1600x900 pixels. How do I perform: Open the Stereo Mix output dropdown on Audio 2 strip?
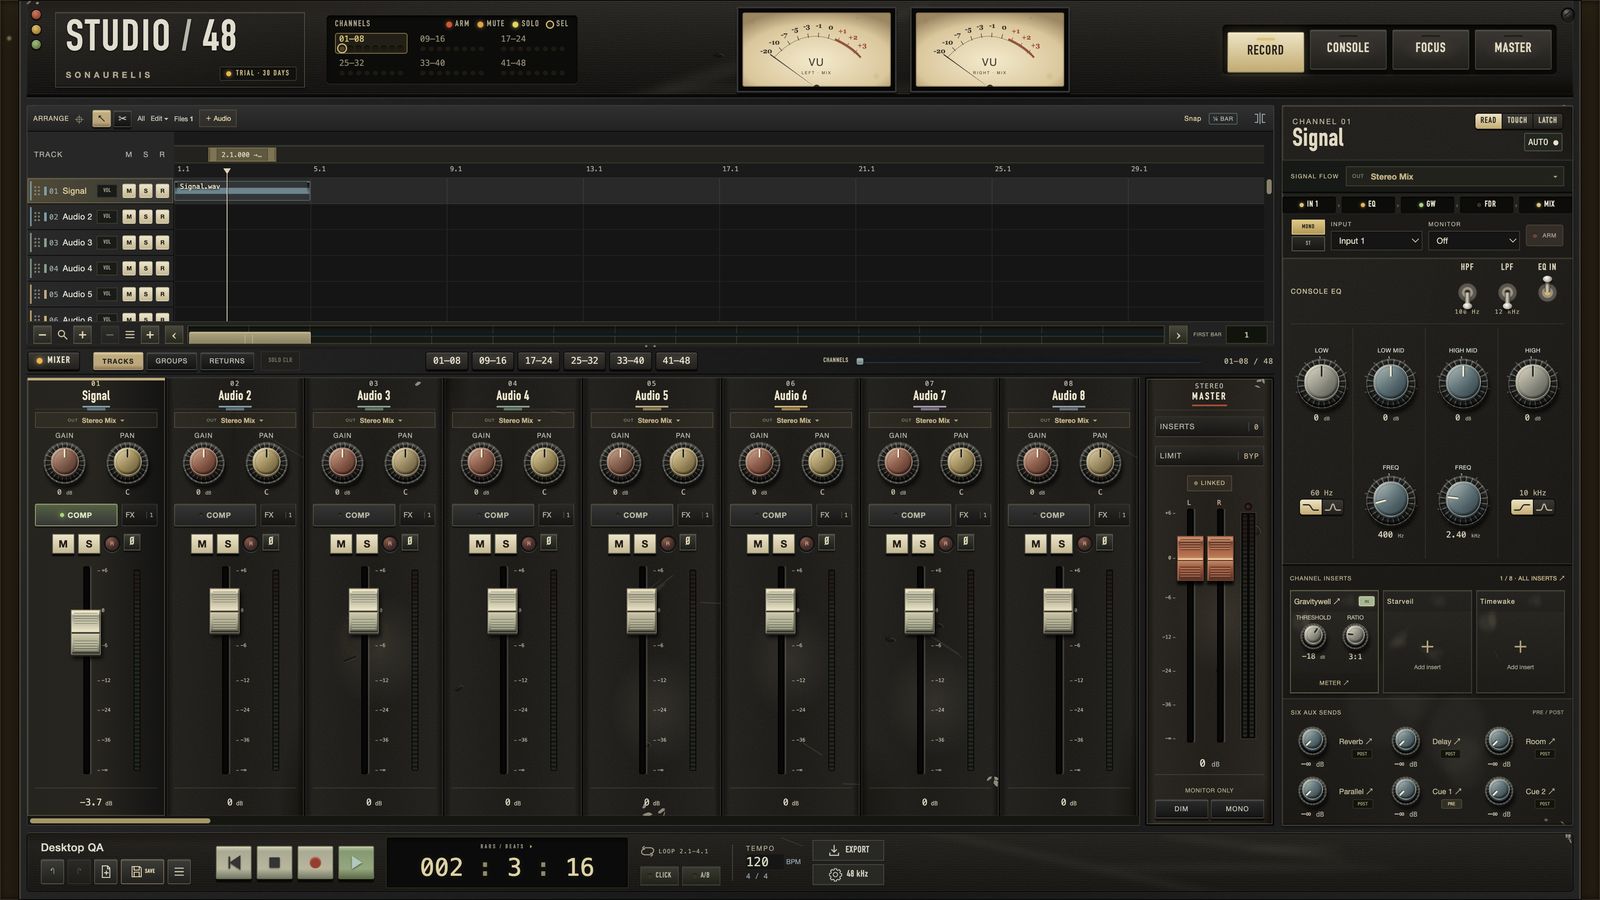235,421
